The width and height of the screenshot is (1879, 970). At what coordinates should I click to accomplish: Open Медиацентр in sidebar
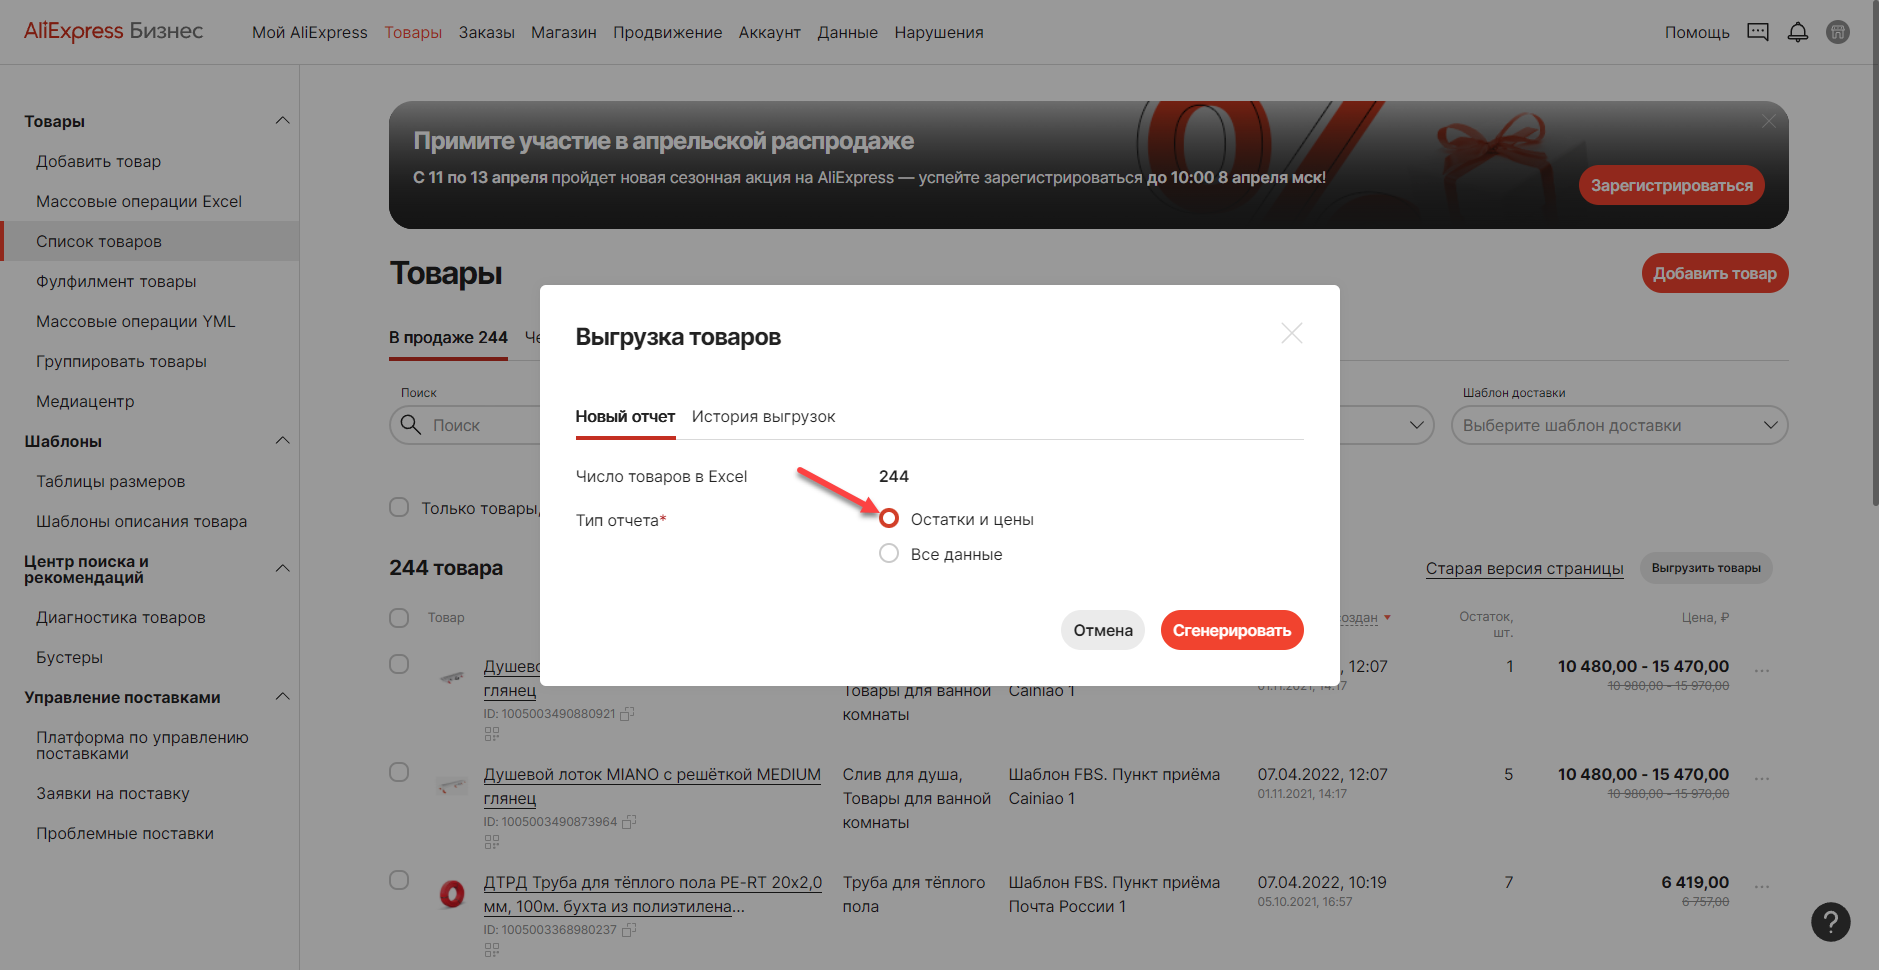85,401
